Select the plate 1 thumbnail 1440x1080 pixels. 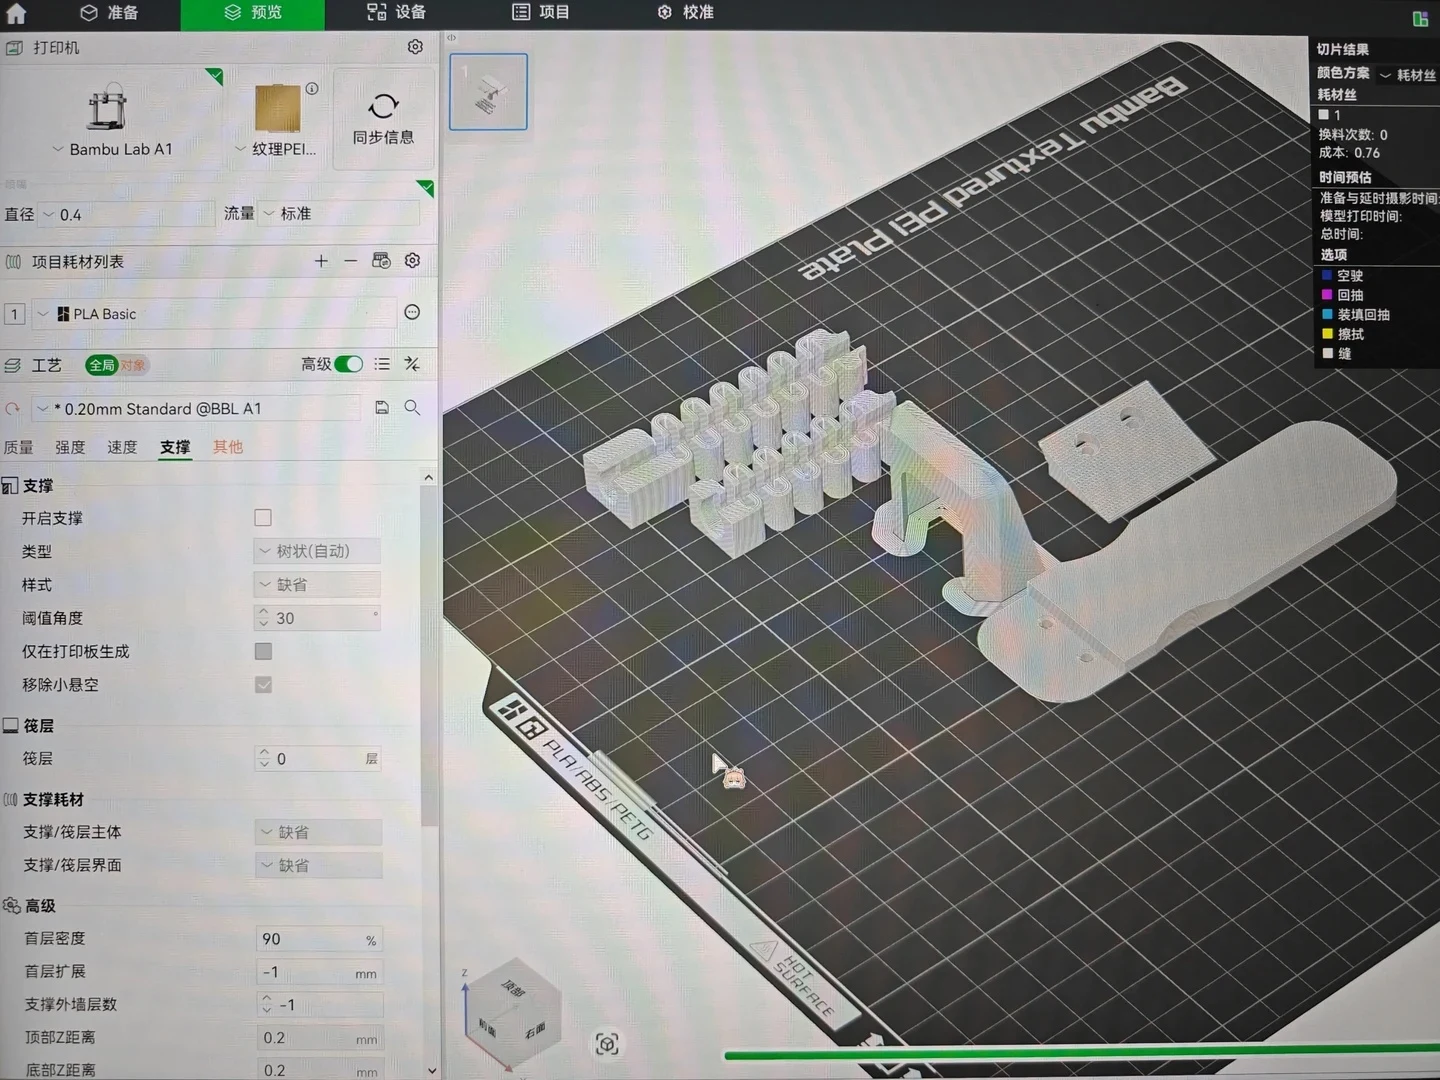[x=488, y=92]
